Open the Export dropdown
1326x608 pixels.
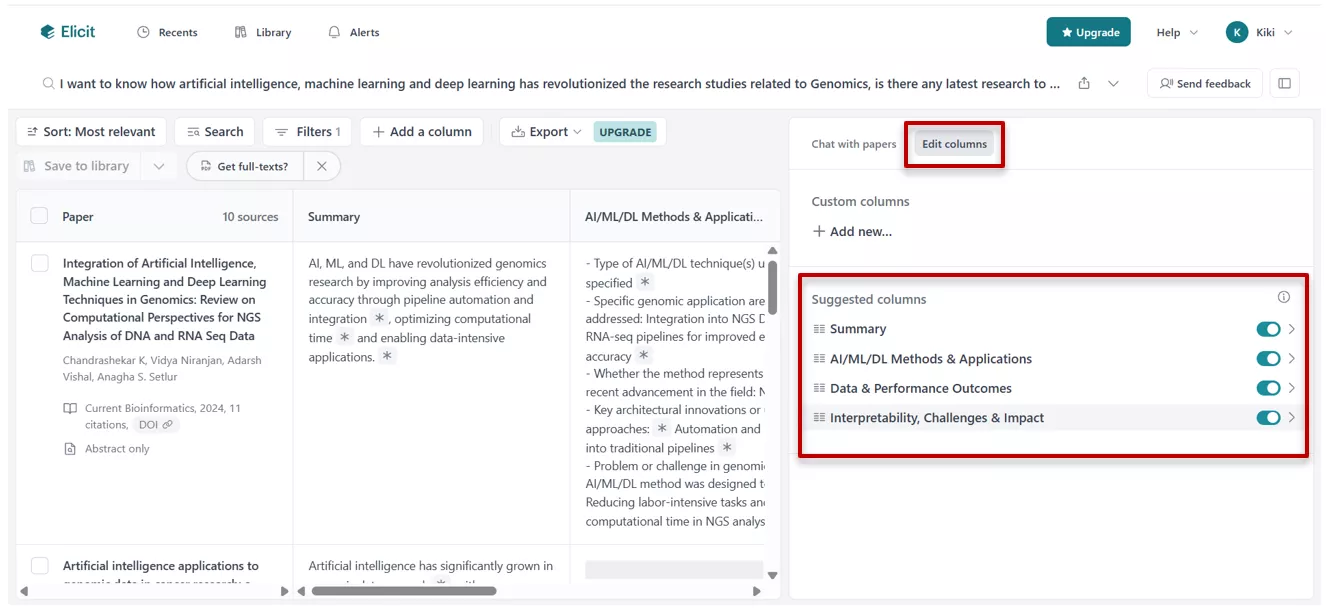[x=546, y=131]
